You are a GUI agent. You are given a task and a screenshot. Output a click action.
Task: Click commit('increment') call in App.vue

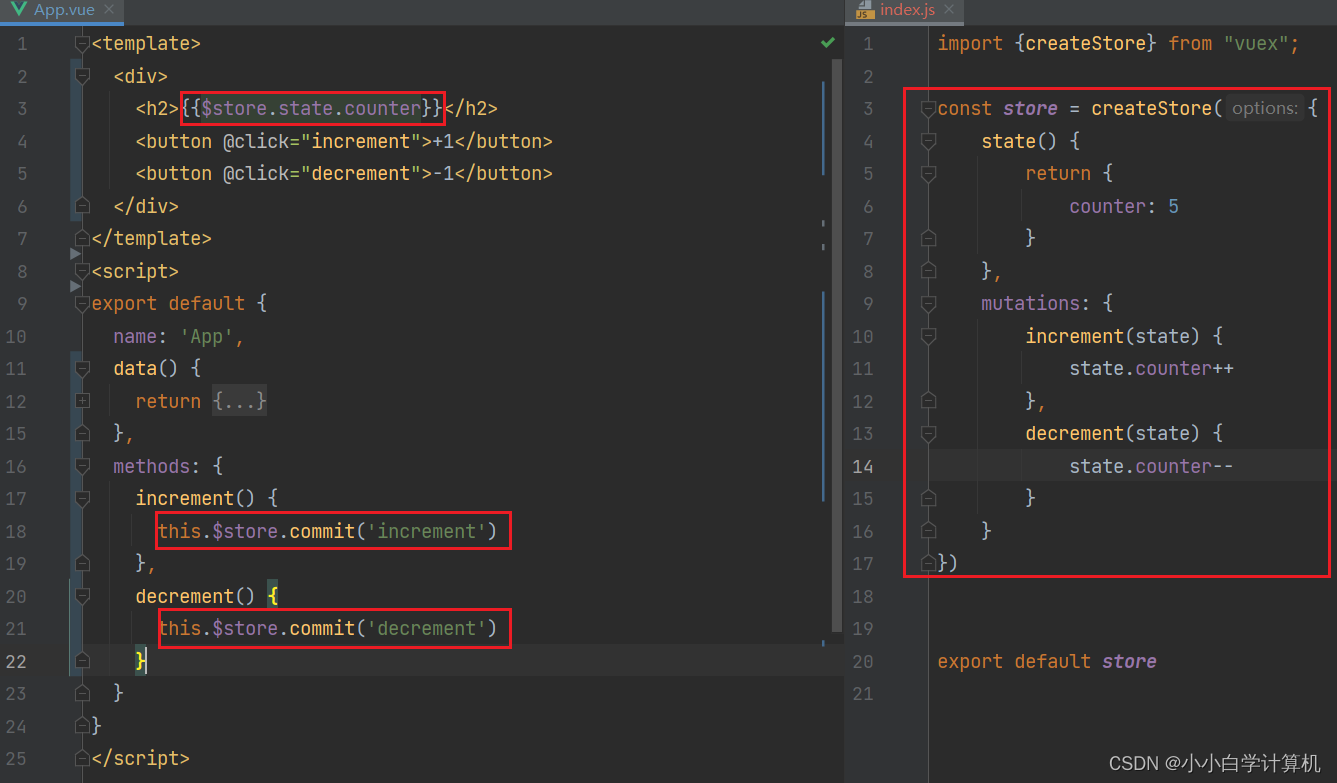click(393, 531)
